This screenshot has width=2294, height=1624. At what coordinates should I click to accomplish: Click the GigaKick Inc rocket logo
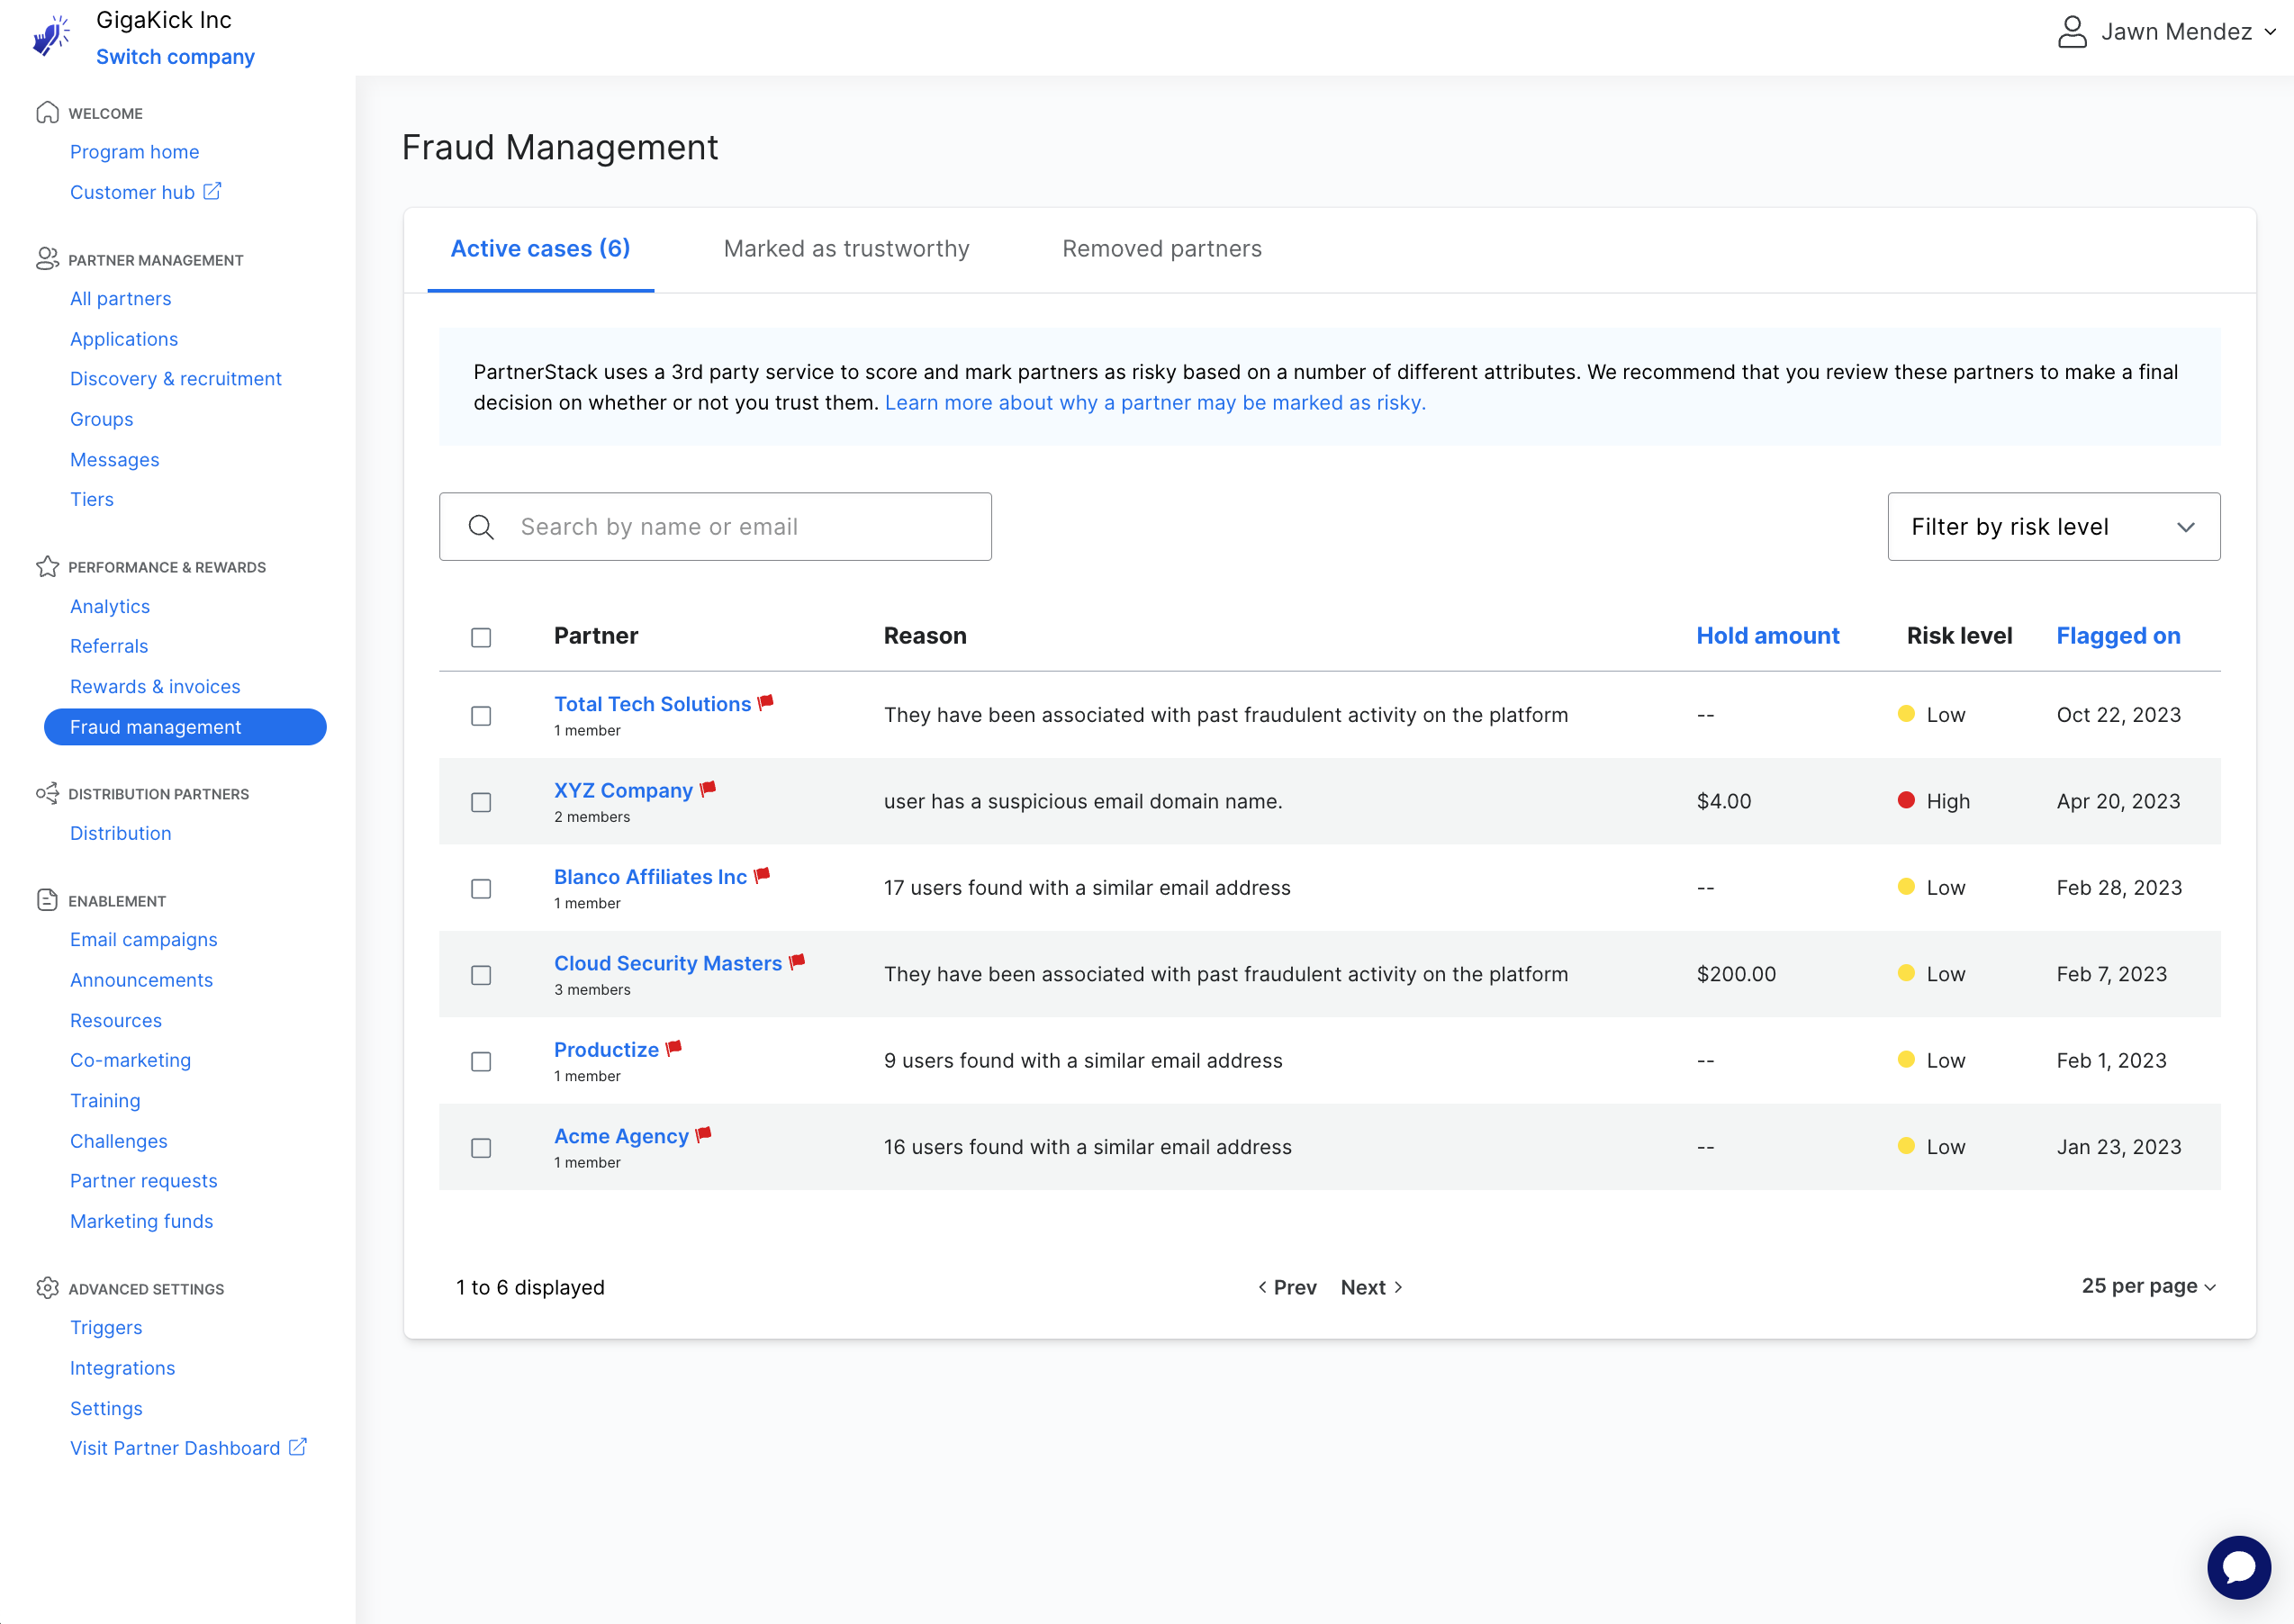(x=52, y=36)
